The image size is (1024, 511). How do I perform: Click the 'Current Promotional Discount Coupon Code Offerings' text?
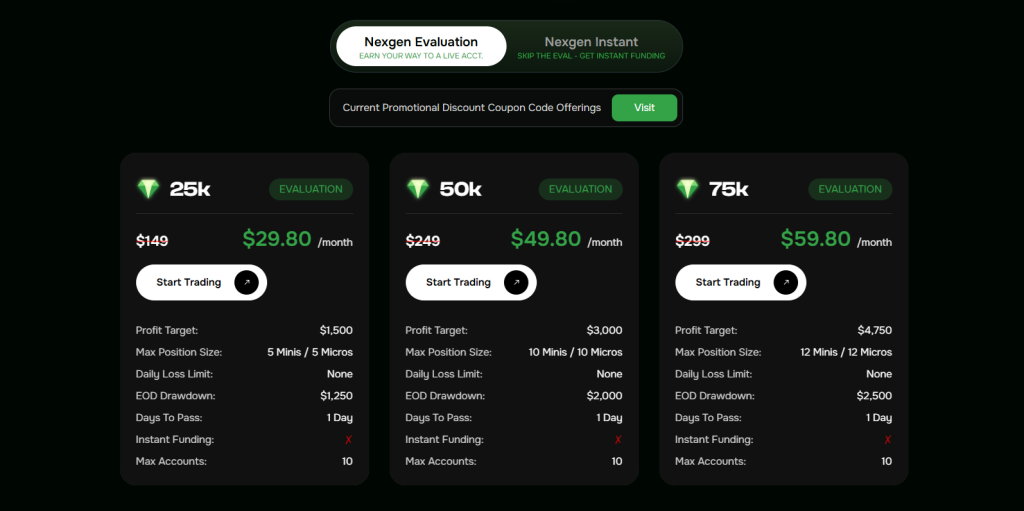(x=472, y=108)
